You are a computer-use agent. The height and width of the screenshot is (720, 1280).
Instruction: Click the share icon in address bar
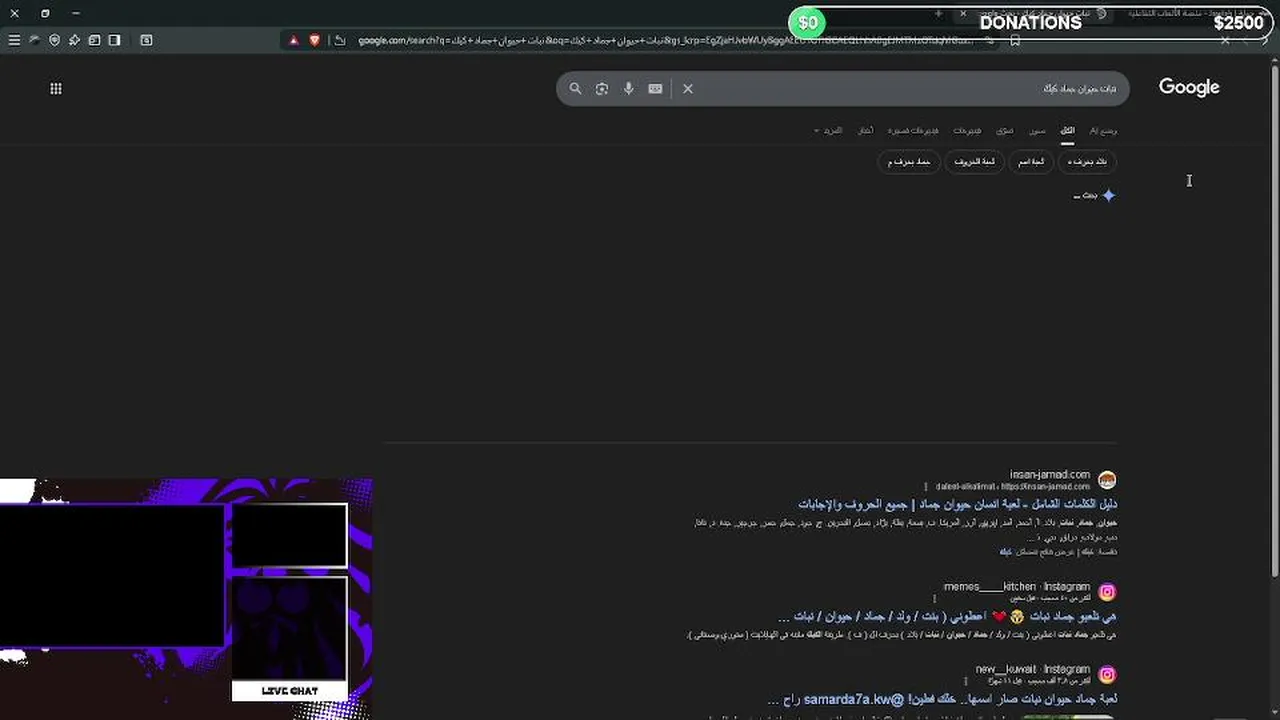click(340, 40)
